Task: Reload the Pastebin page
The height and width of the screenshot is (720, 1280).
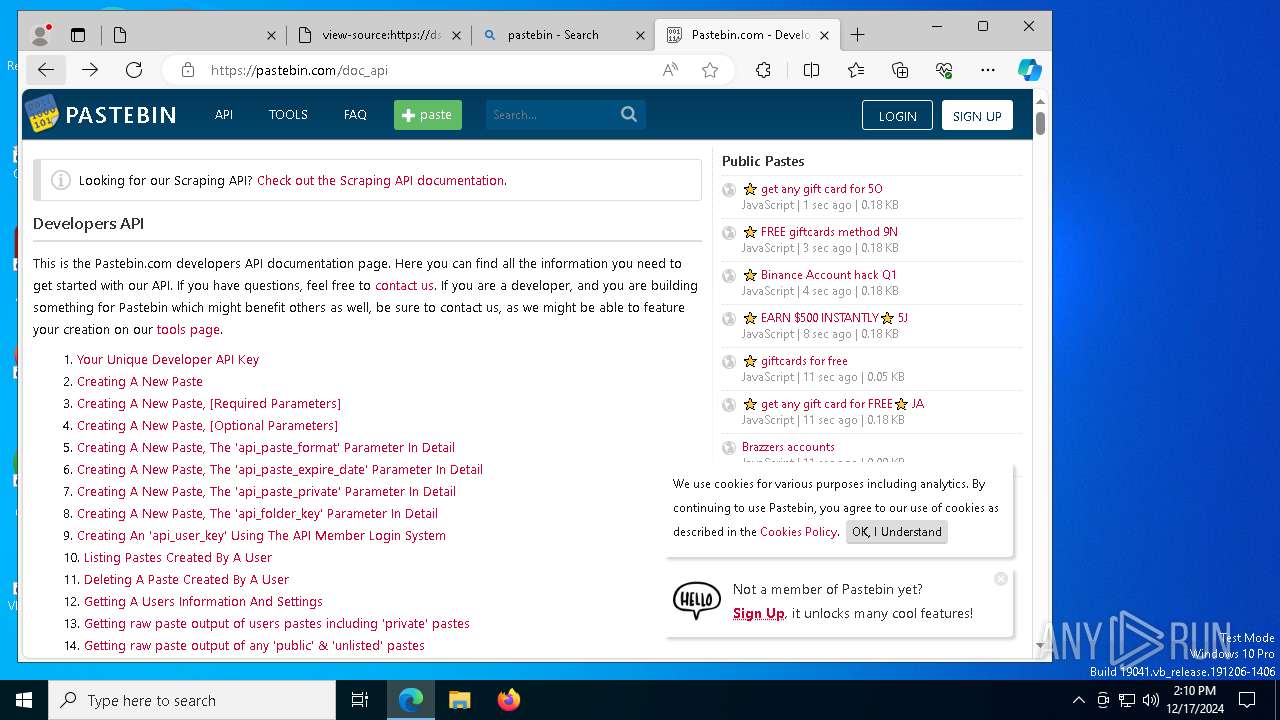Action: pos(134,70)
